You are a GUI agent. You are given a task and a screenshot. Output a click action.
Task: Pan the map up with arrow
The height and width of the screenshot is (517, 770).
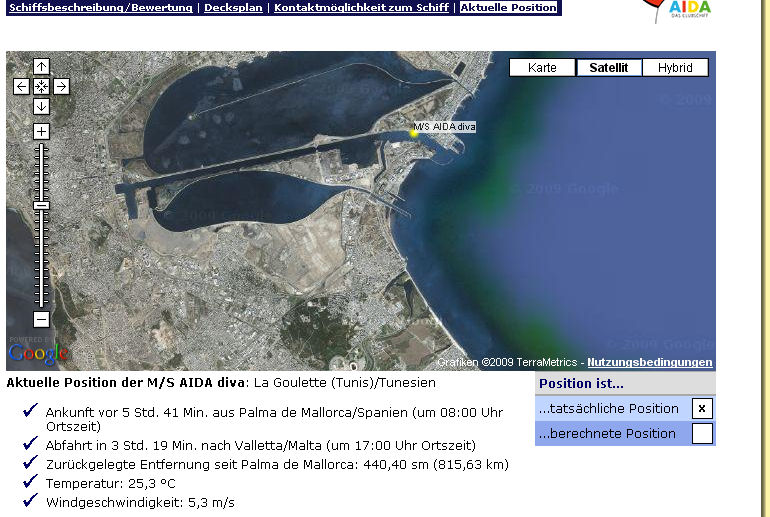click(41, 67)
